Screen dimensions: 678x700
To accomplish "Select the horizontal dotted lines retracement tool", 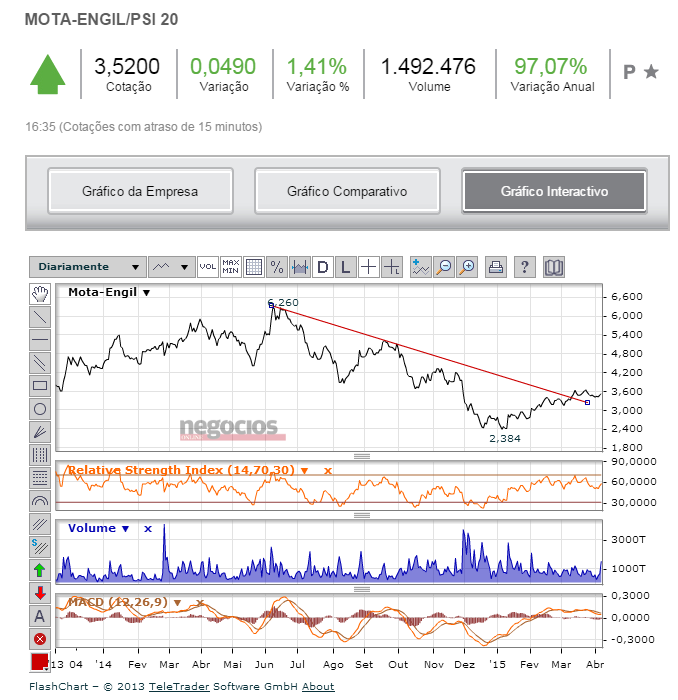I will 40,478.
